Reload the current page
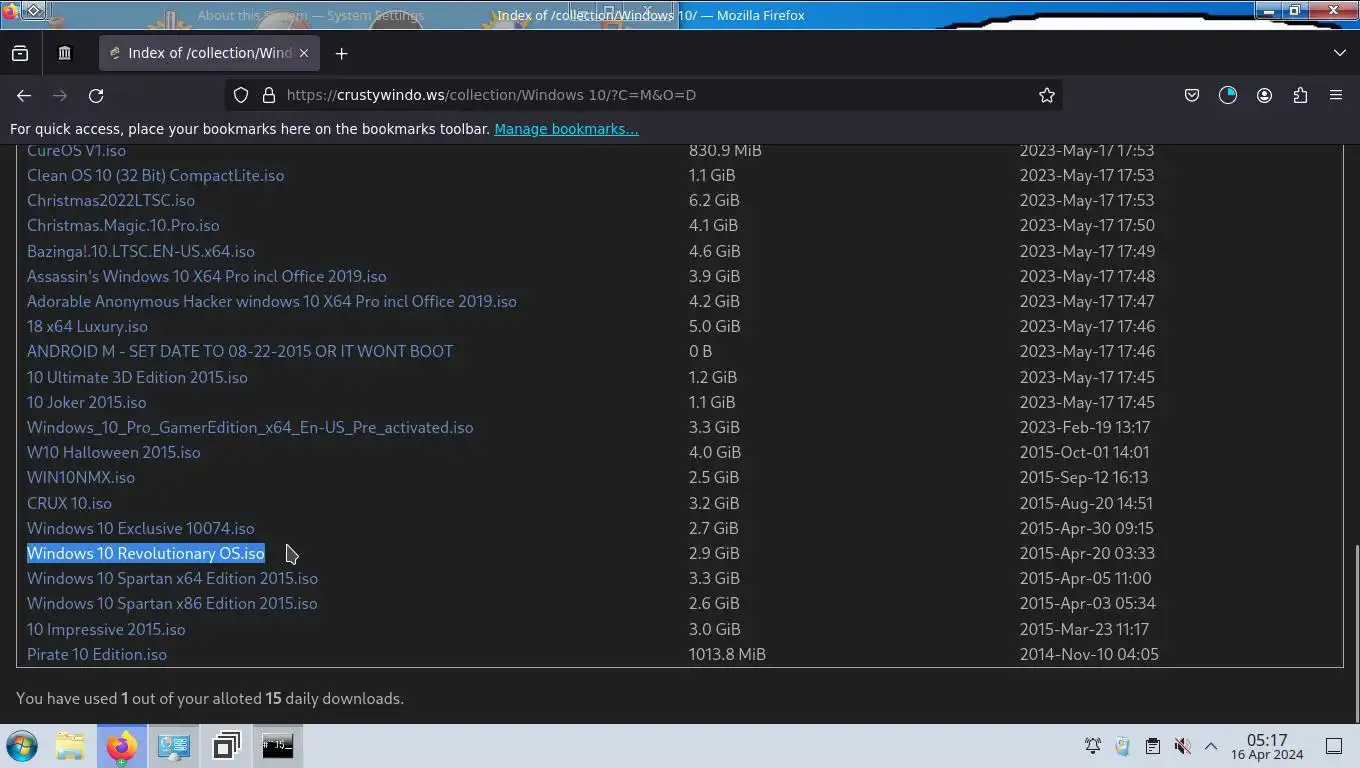Screen dimensions: 1360x768 pos(96,95)
